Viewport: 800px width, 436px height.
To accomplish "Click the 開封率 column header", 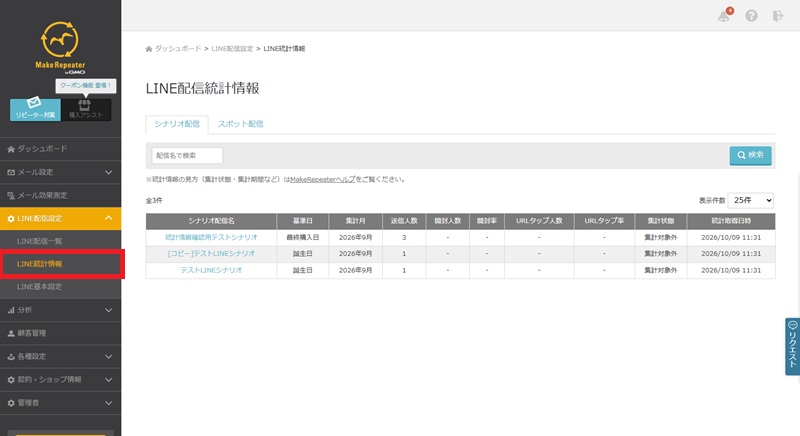I will tap(487, 221).
